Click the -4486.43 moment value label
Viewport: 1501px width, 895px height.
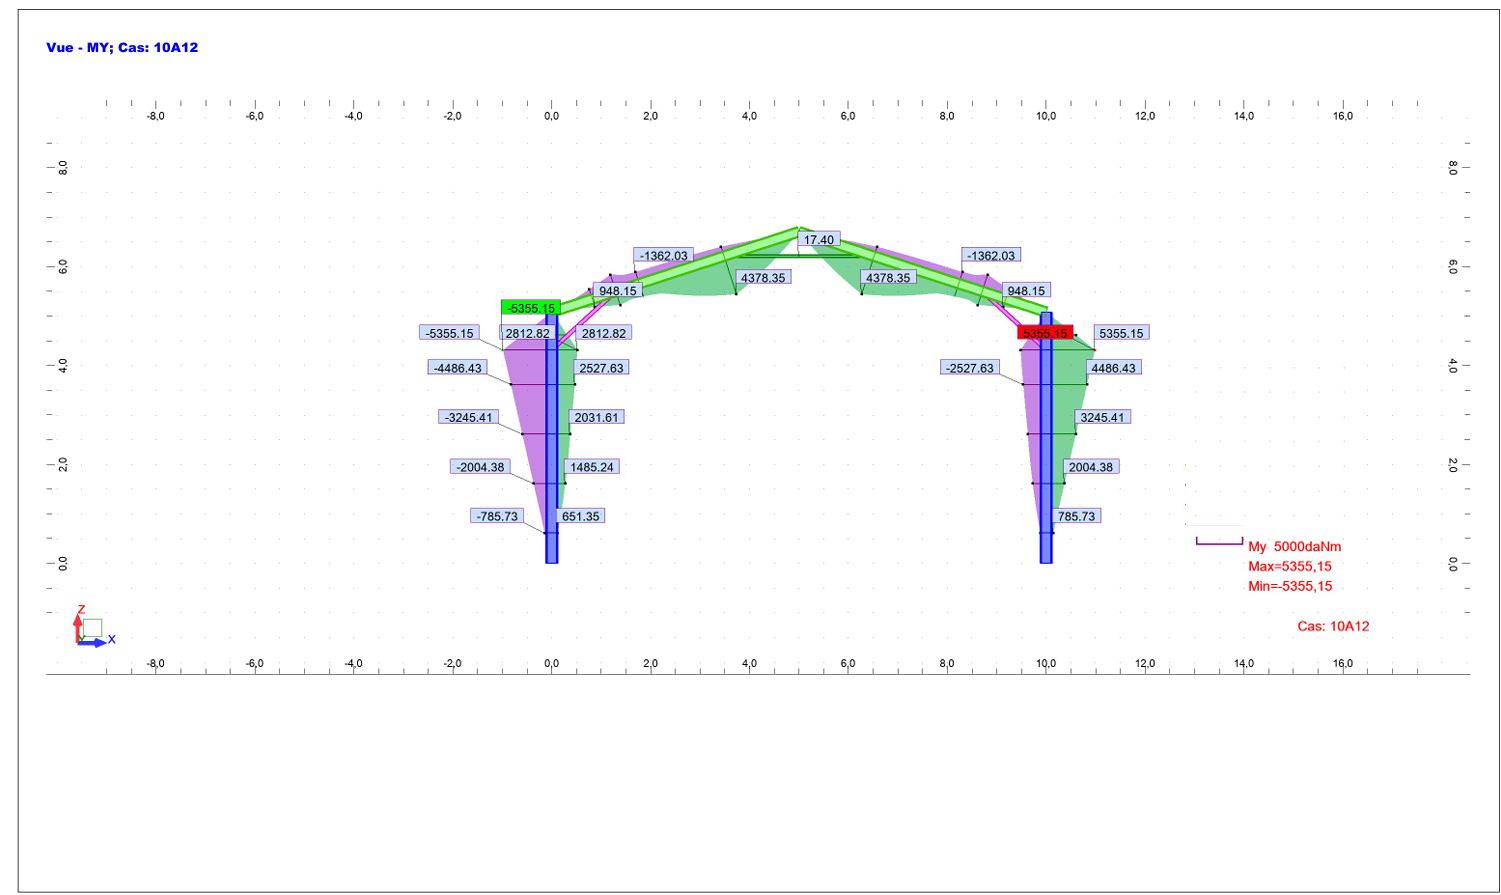[457, 368]
